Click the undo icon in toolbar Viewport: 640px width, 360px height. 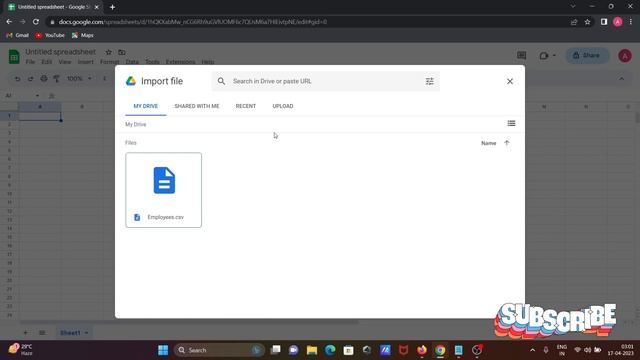pyautogui.click(x=17, y=78)
